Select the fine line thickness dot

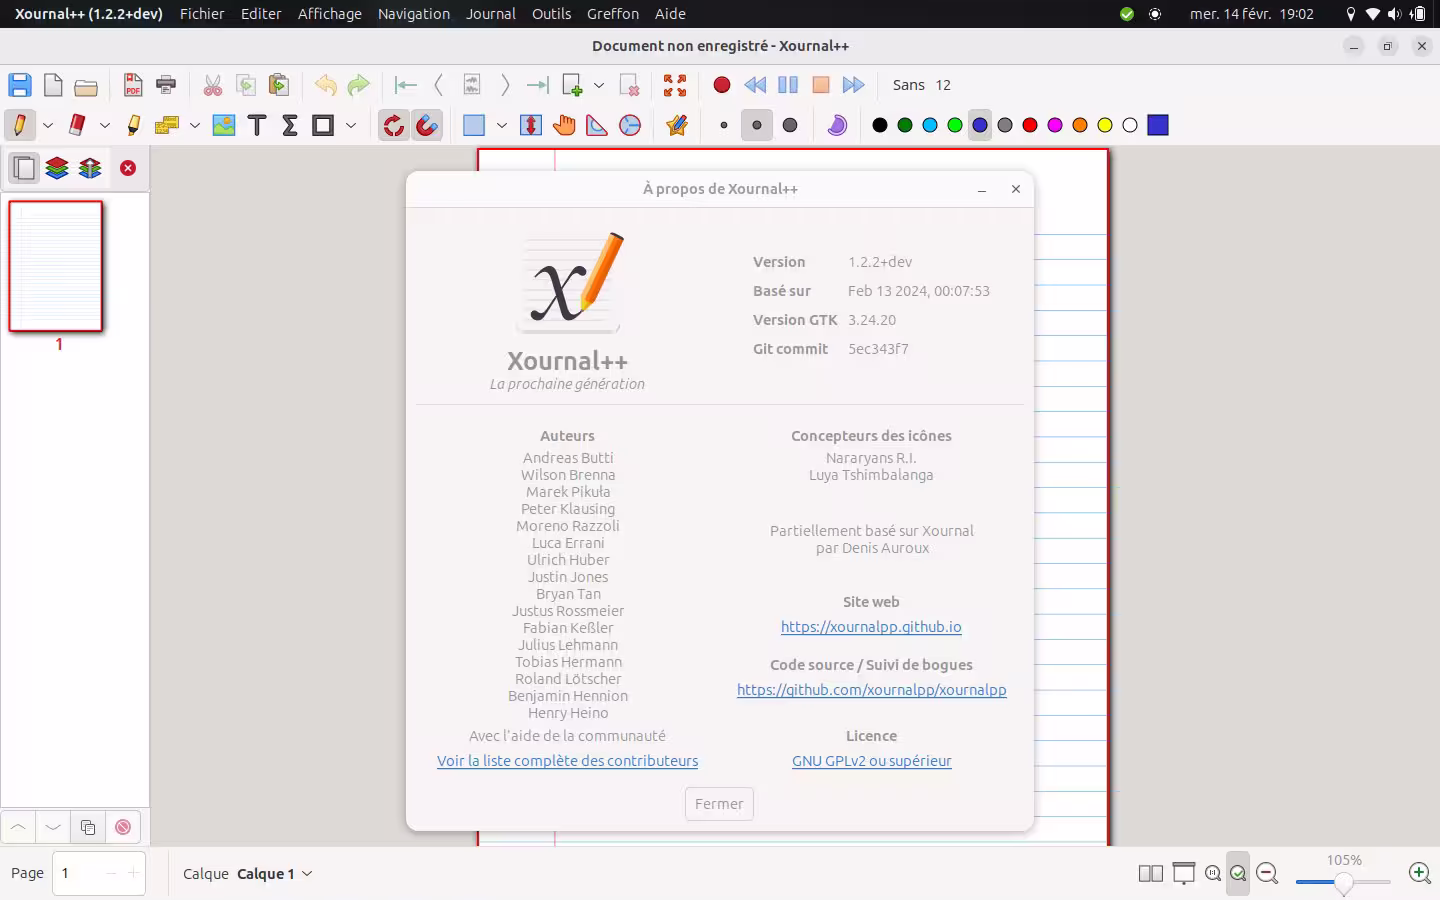(724, 125)
